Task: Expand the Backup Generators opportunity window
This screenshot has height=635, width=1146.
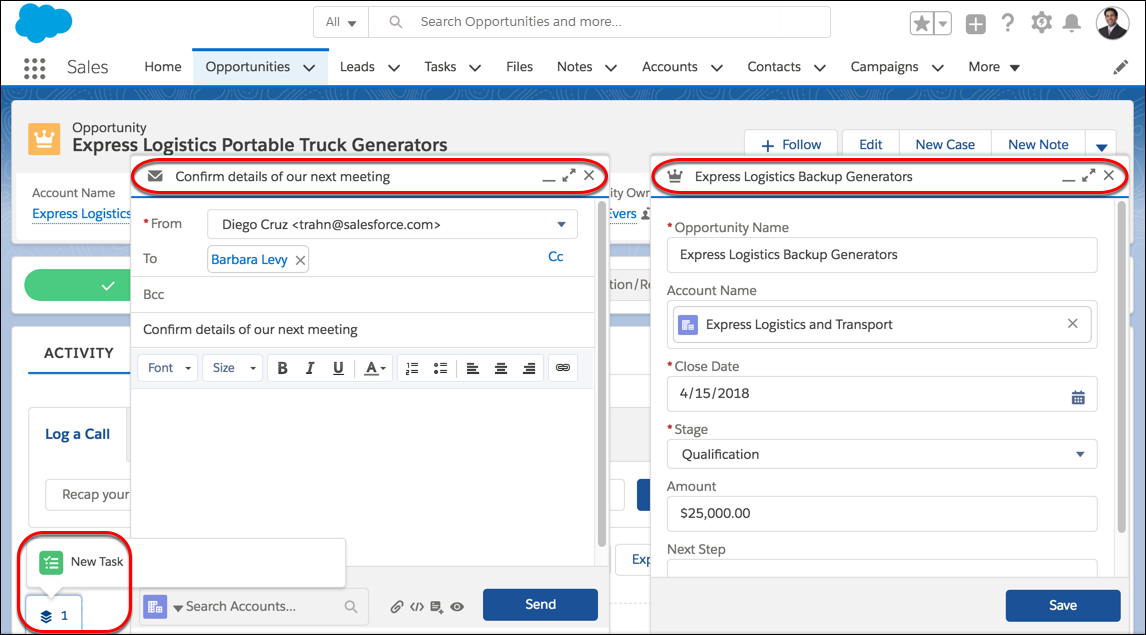Action: point(1088,175)
